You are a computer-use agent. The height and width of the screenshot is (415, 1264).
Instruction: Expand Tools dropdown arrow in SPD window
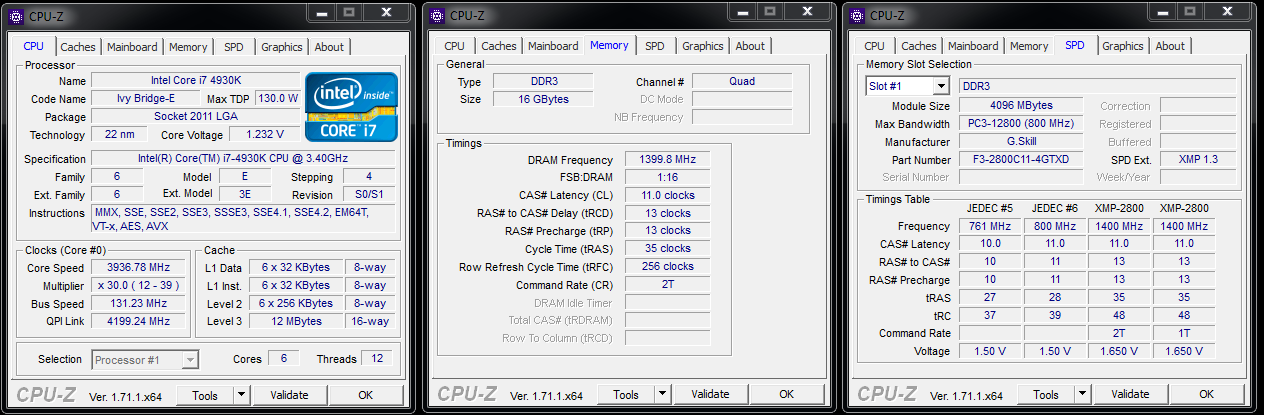(1080, 394)
